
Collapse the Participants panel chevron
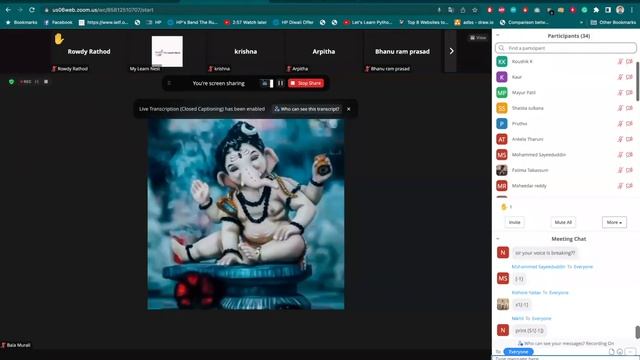tap(498, 36)
